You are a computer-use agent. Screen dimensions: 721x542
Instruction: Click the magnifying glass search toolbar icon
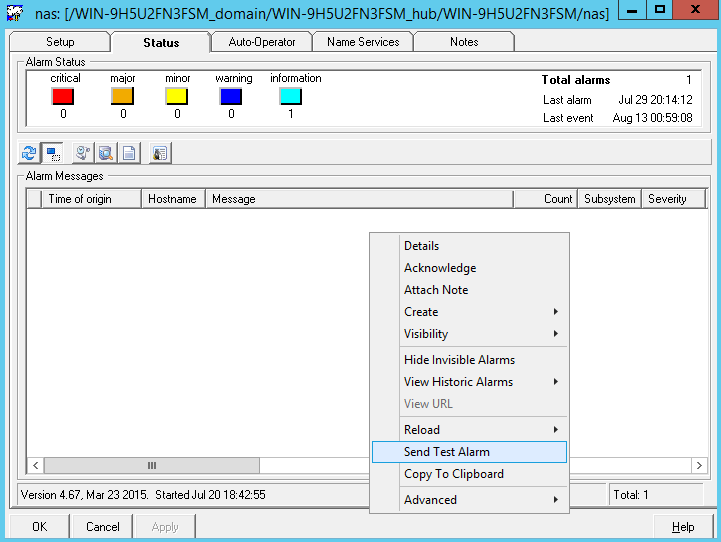click(104, 153)
